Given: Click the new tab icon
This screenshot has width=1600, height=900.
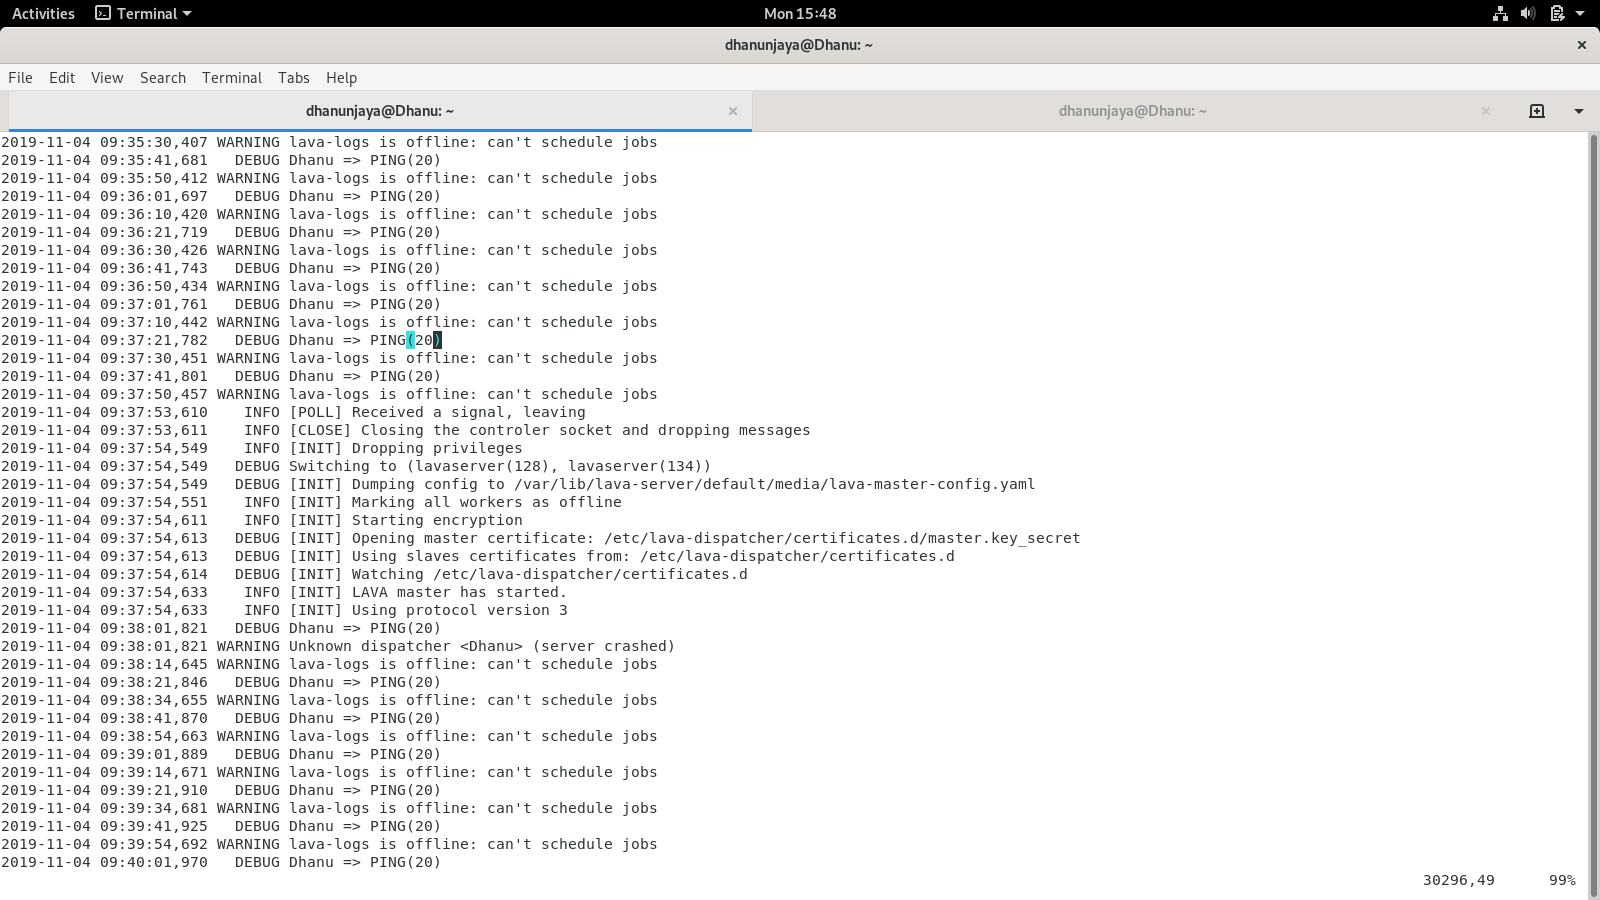Looking at the screenshot, I should point(1537,111).
